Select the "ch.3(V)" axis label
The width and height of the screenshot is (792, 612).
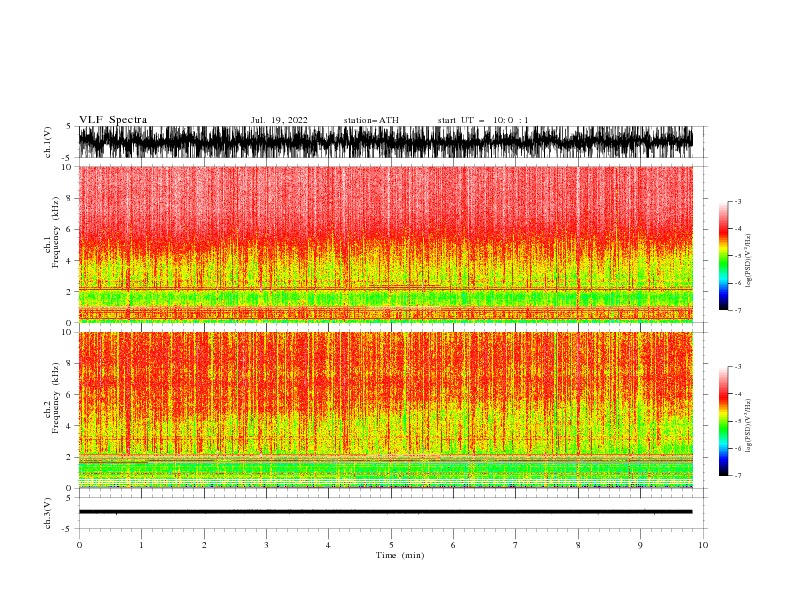[x=47, y=513]
